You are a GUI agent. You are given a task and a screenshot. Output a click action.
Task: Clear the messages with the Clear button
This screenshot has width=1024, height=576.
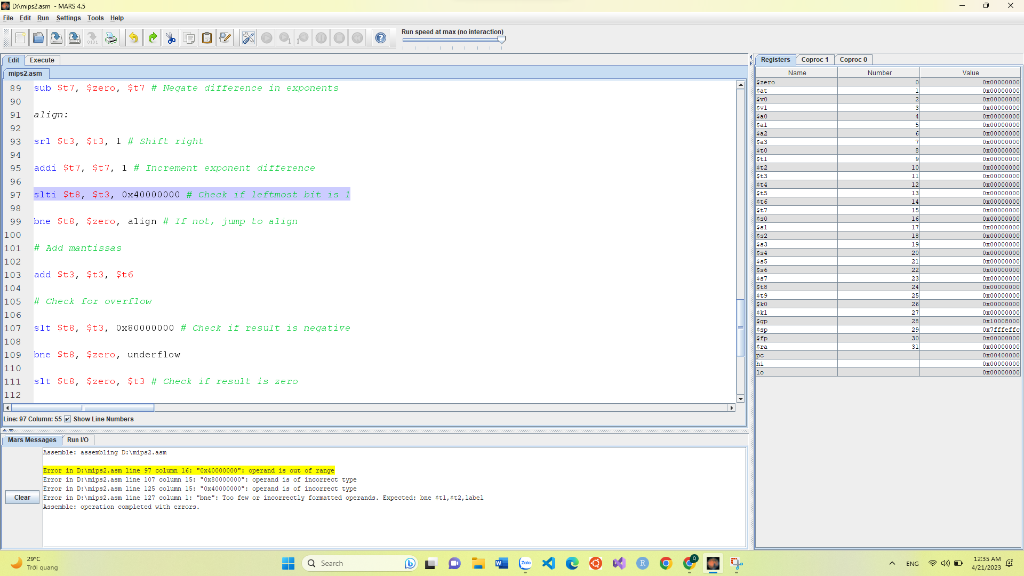22,497
